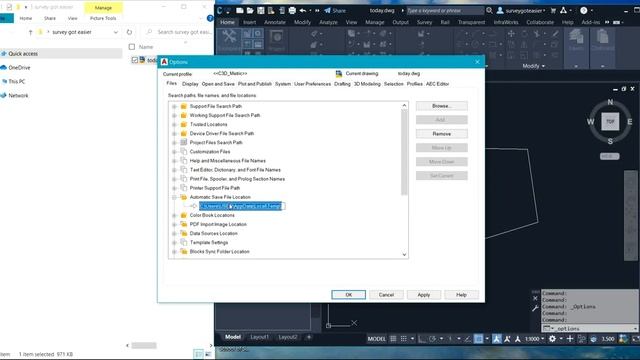The image size is (640, 360).
Task: Click the File Explorer horizontal scrollbar thumb
Action: click(144, 346)
